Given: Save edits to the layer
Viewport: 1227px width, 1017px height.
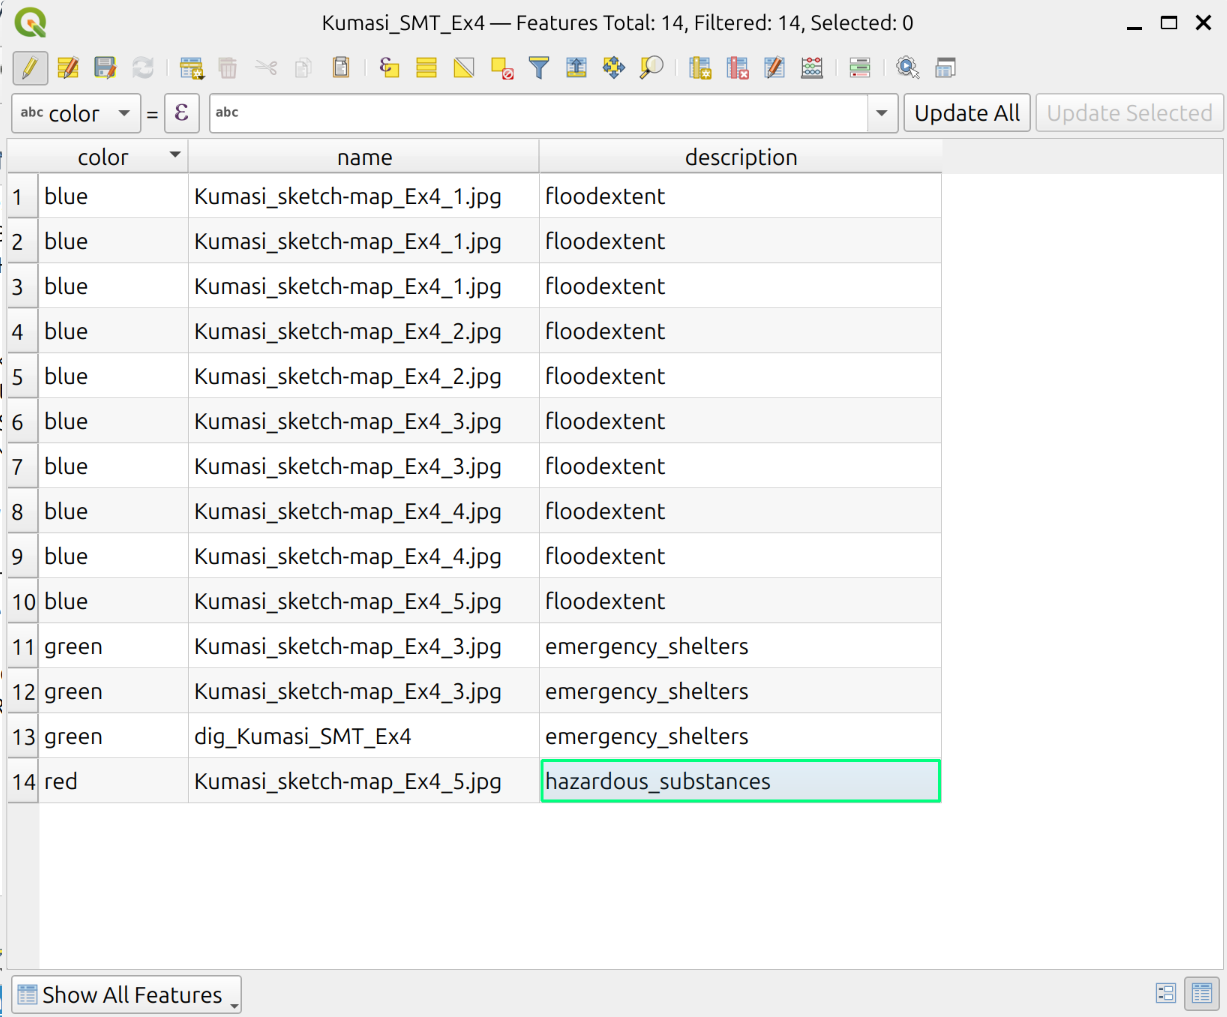Looking at the screenshot, I should coord(105,68).
